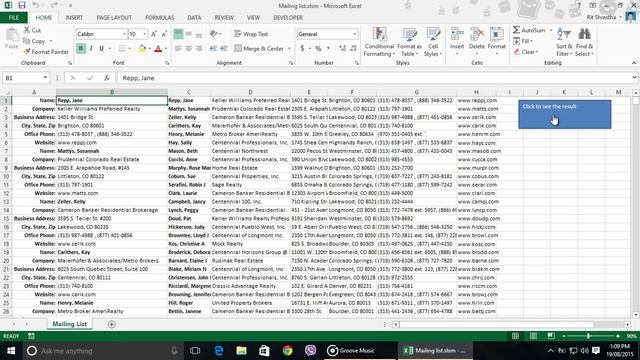Image resolution: width=640 pixels, height=360 pixels.
Task: Click the vertical scrollbar down arrow
Action: click(636, 315)
